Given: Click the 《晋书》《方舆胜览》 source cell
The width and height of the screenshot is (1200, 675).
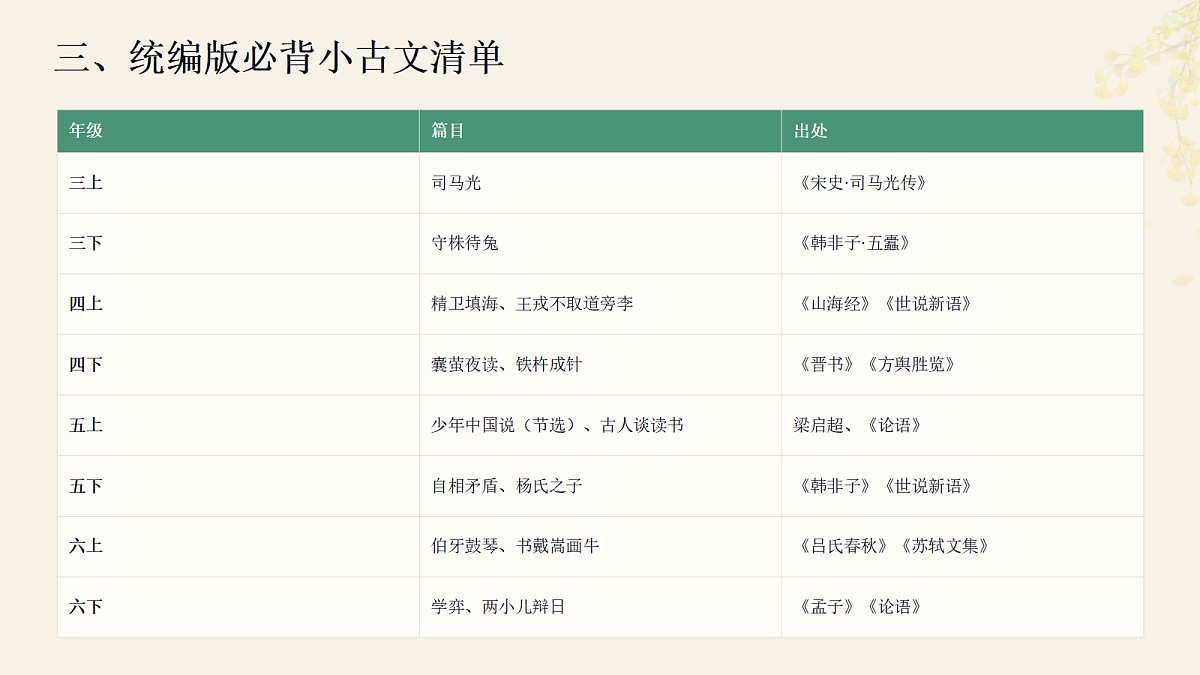Looking at the screenshot, I should pos(962,365).
